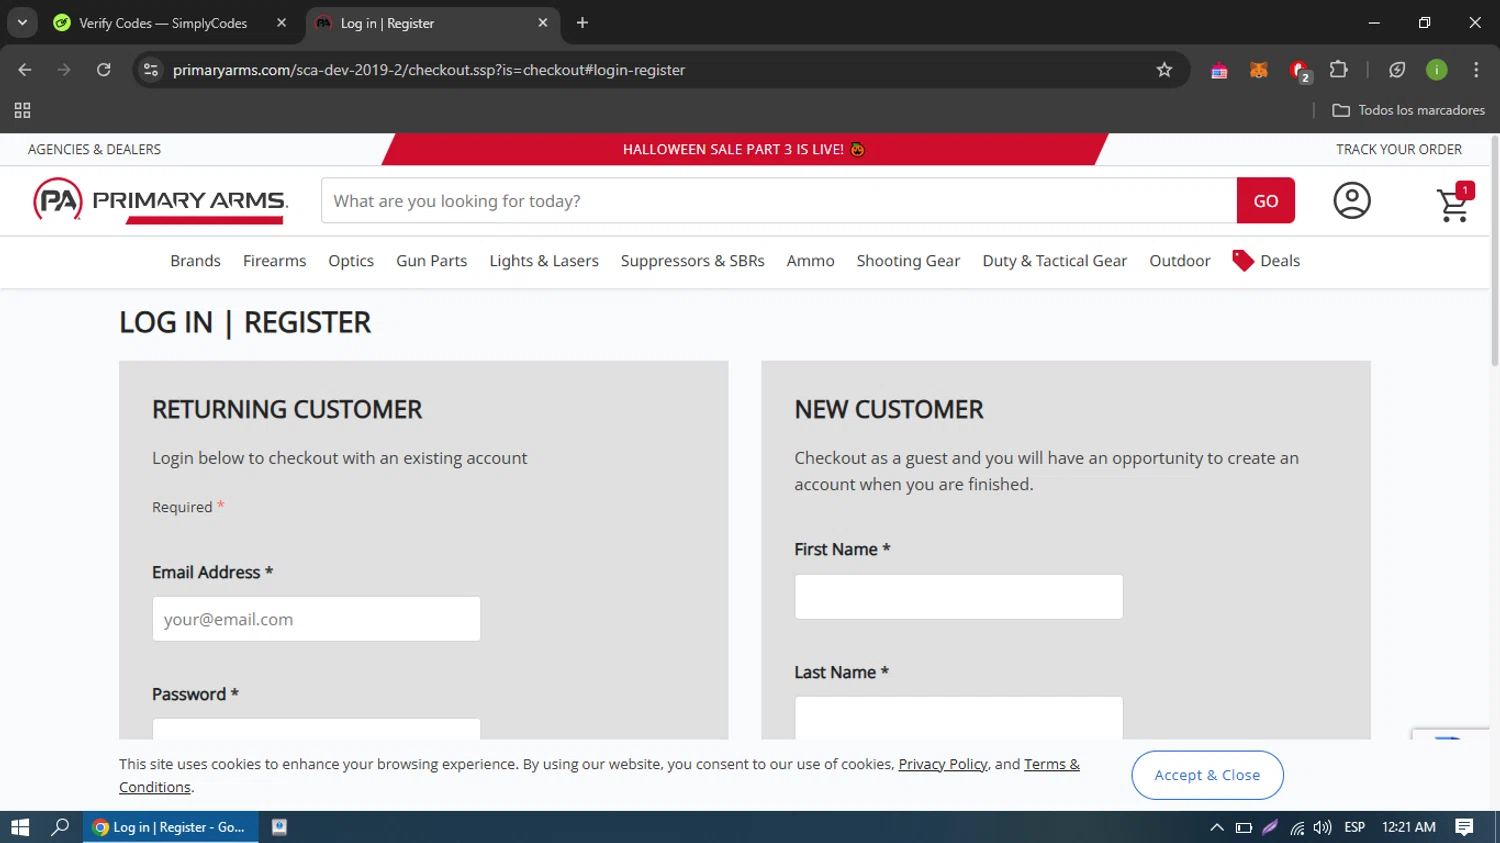Open the red extension with badge 2
This screenshot has height=843, width=1500.
pyautogui.click(x=1299, y=71)
